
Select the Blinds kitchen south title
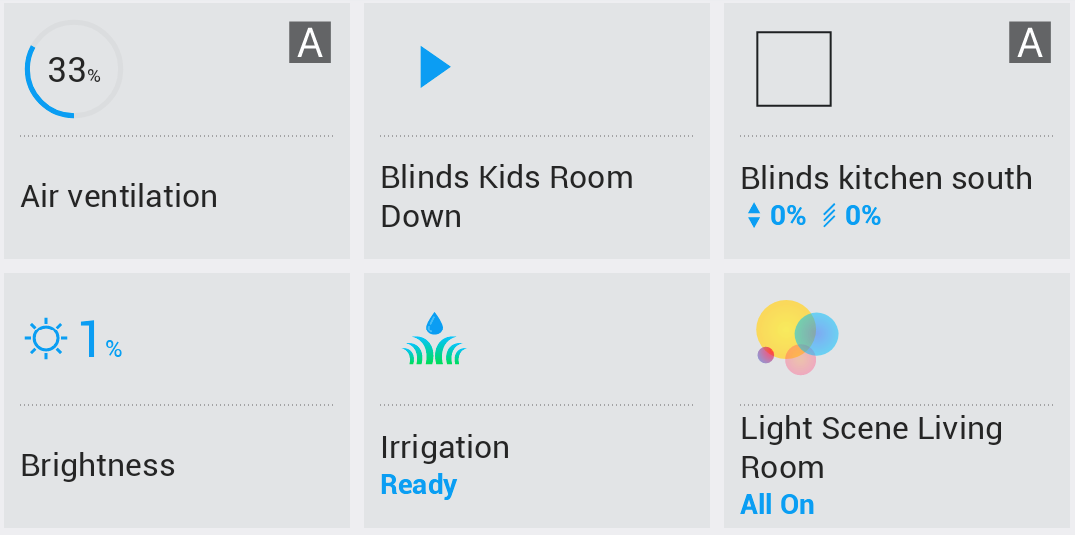886,178
